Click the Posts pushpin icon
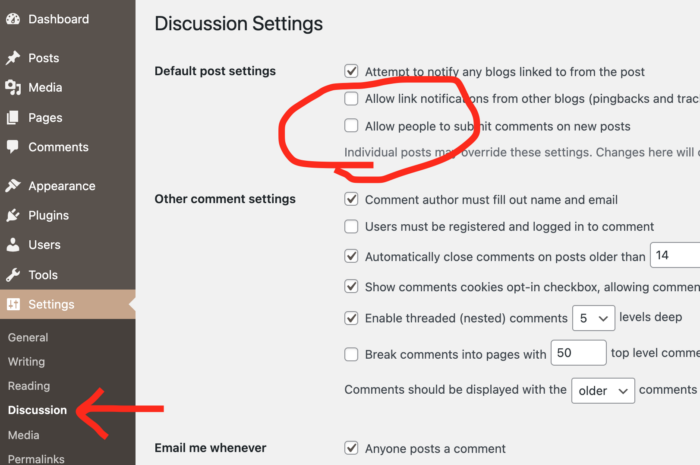700x465 pixels. (13, 59)
